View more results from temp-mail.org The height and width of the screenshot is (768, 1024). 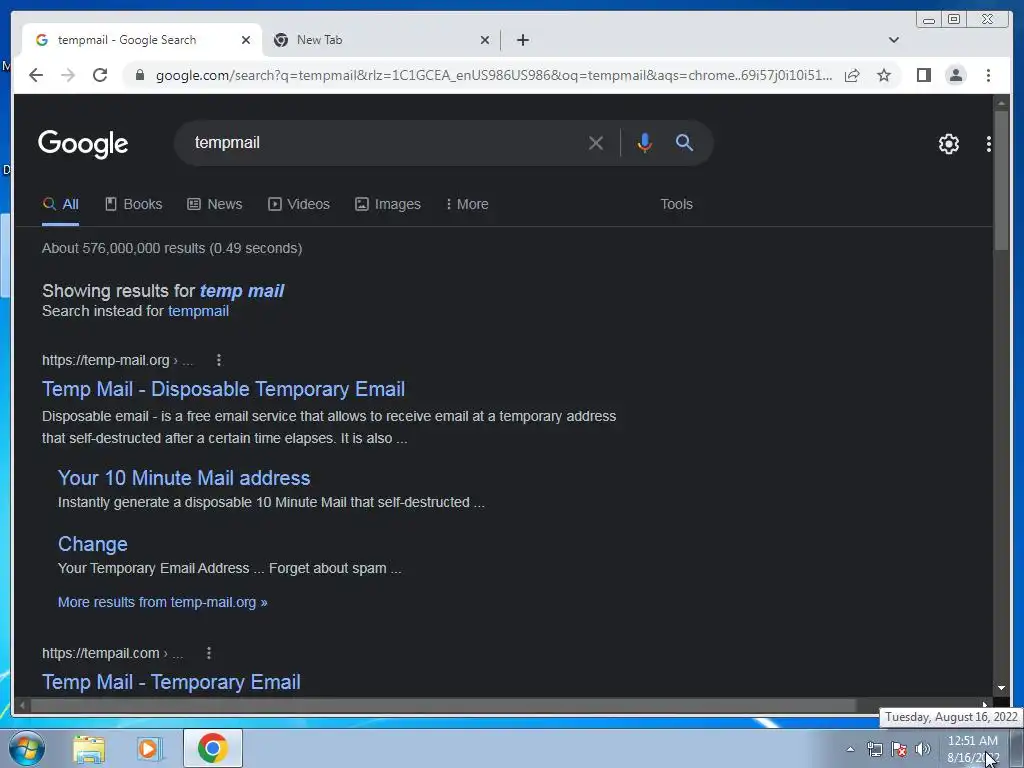(x=163, y=602)
